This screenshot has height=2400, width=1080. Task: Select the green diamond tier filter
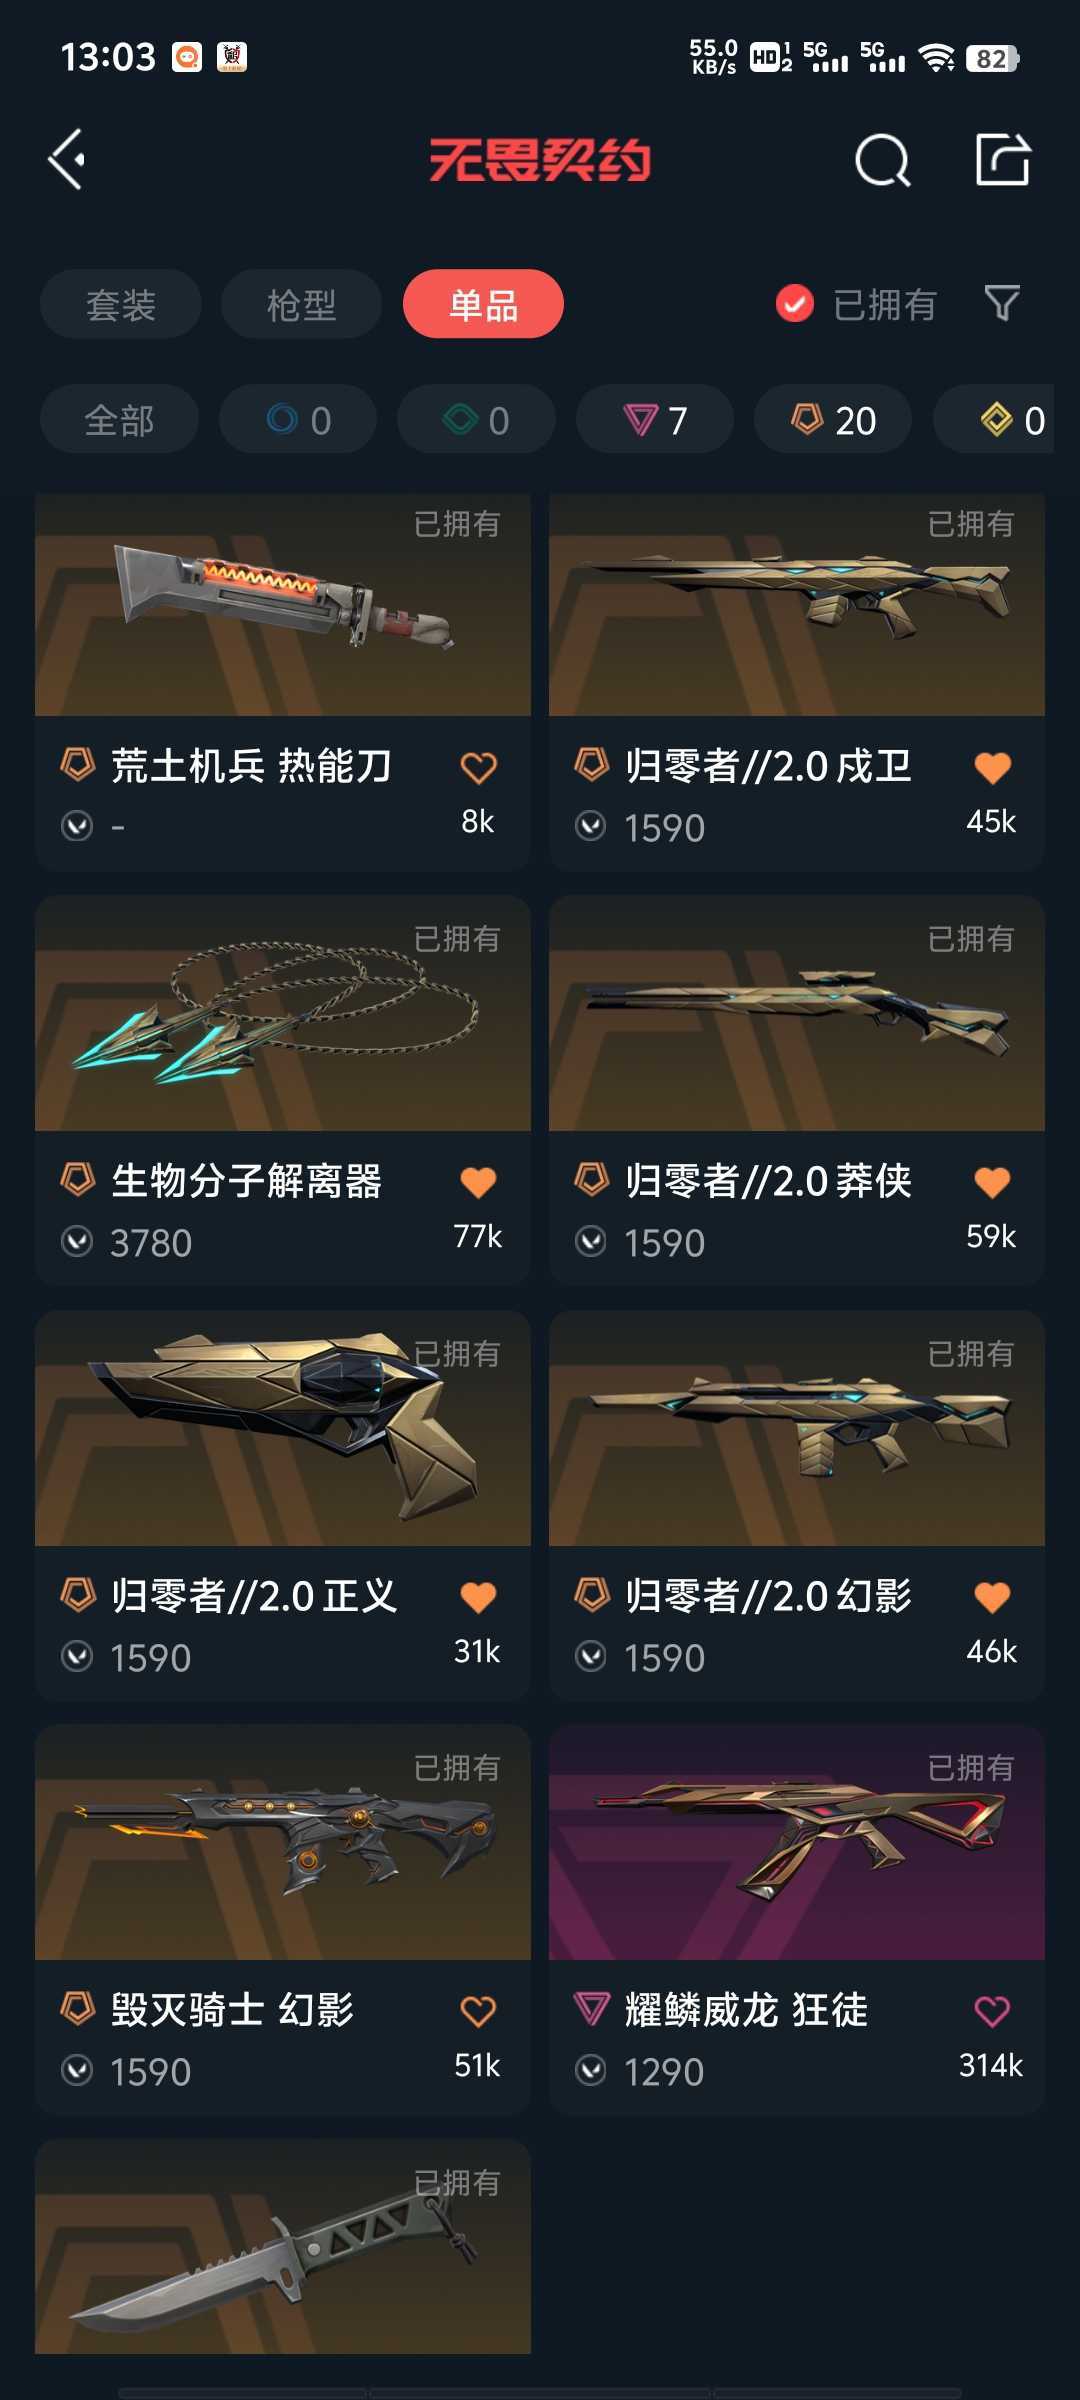[x=476, y=419]
